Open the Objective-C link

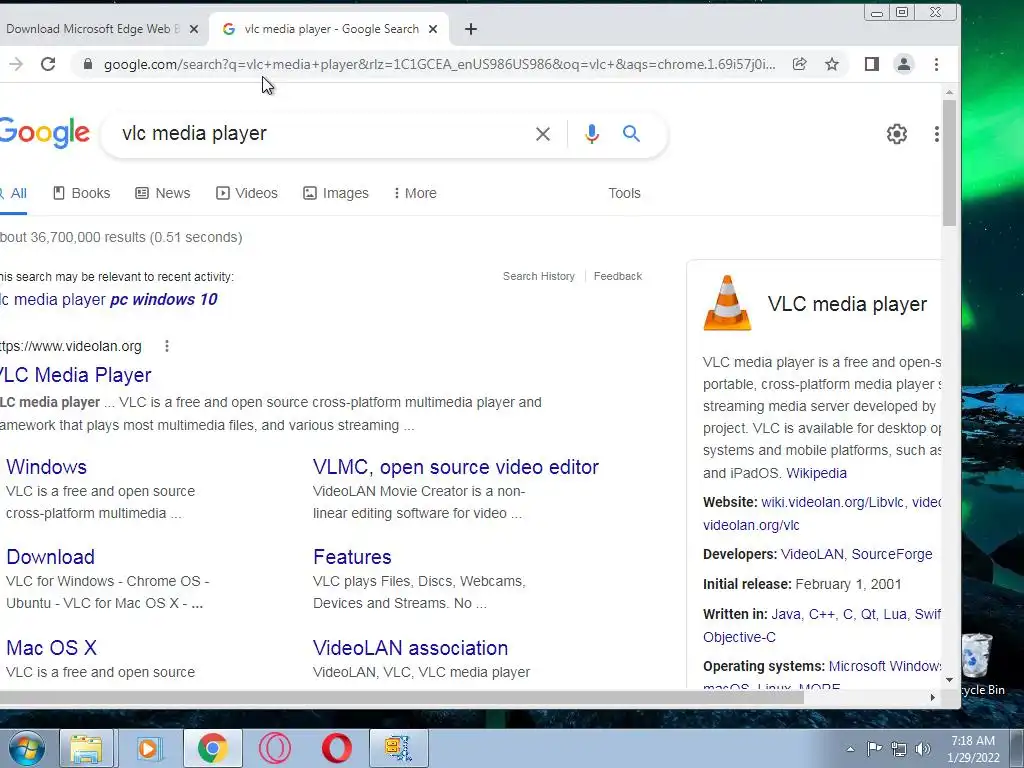[x=739, y=637]
